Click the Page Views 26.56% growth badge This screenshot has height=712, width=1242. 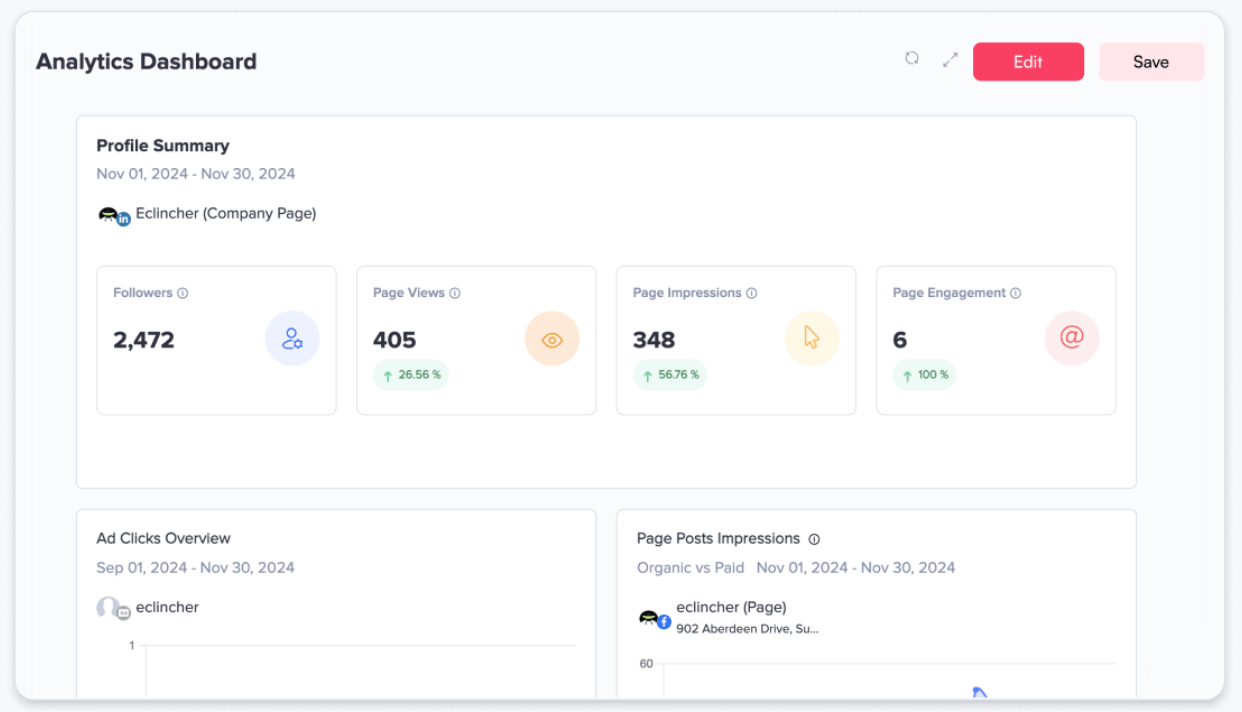coord(411,375)
